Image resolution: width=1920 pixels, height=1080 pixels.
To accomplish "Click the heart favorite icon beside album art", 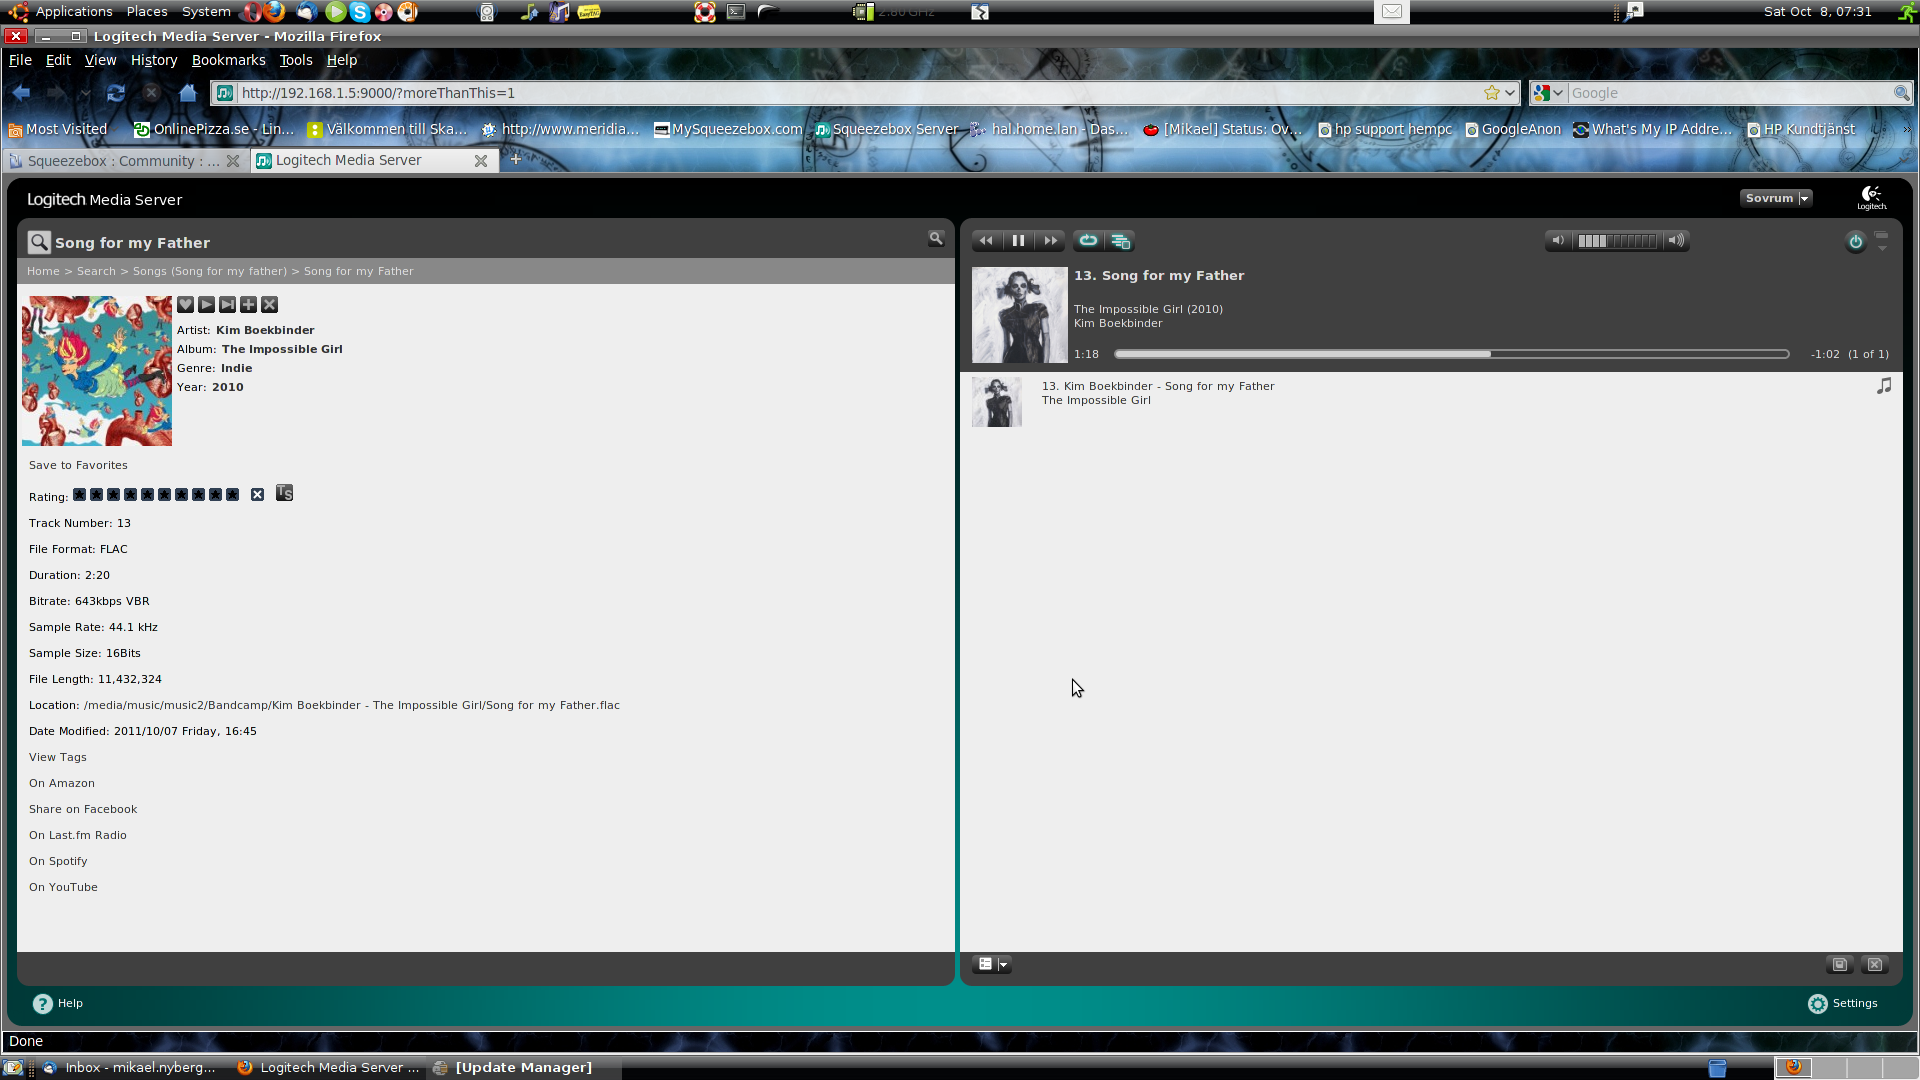I will 186,305.
